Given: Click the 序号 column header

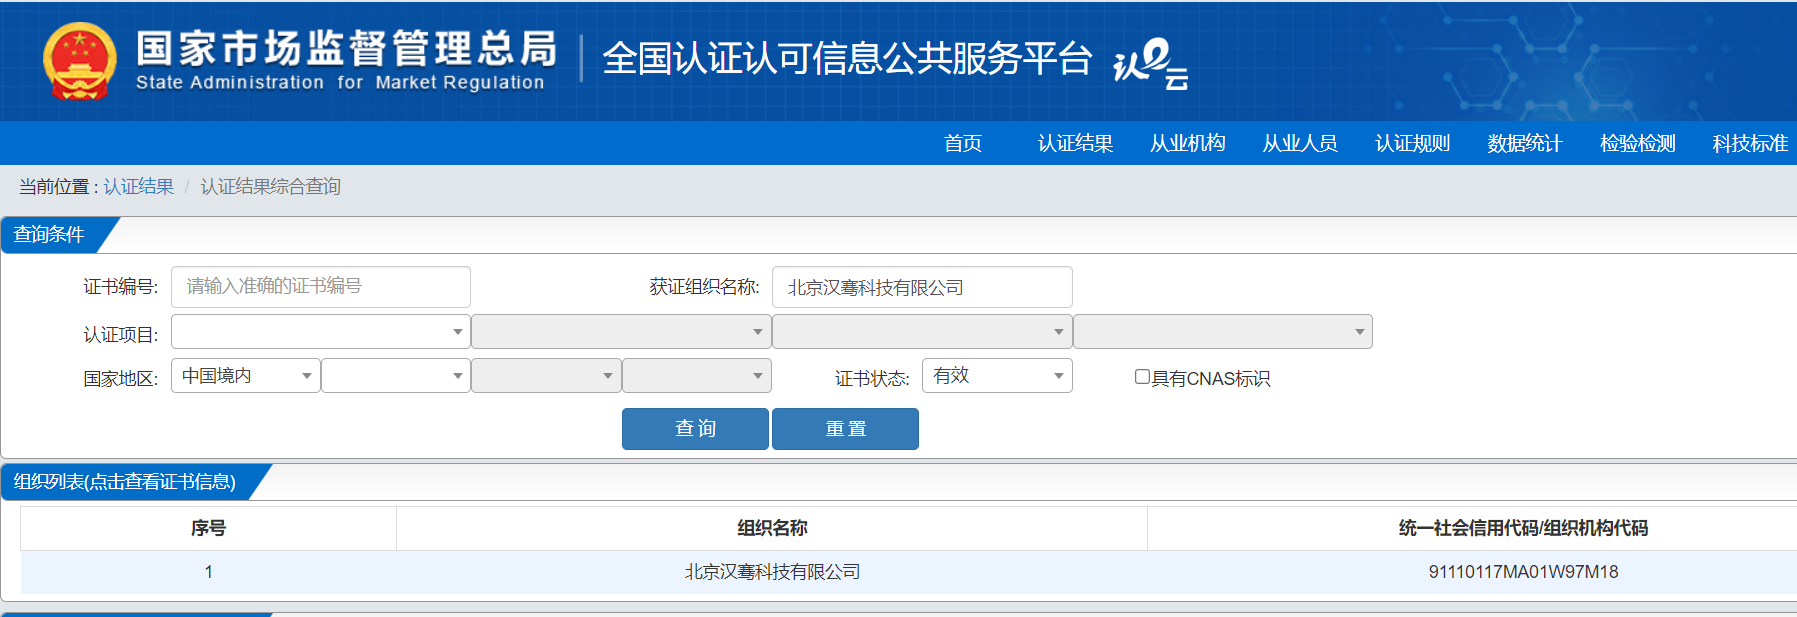Looking at the screenshot, I should (x=208, y=528).
